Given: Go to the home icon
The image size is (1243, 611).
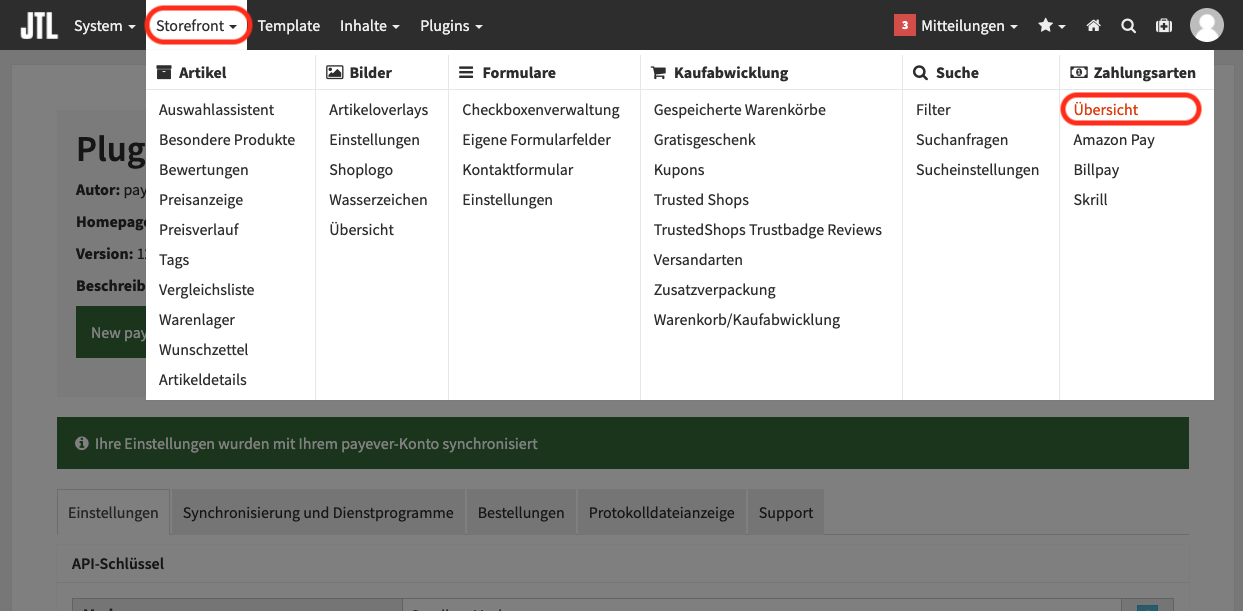Looking at the screenshot, I should [x=1094, y=26].
